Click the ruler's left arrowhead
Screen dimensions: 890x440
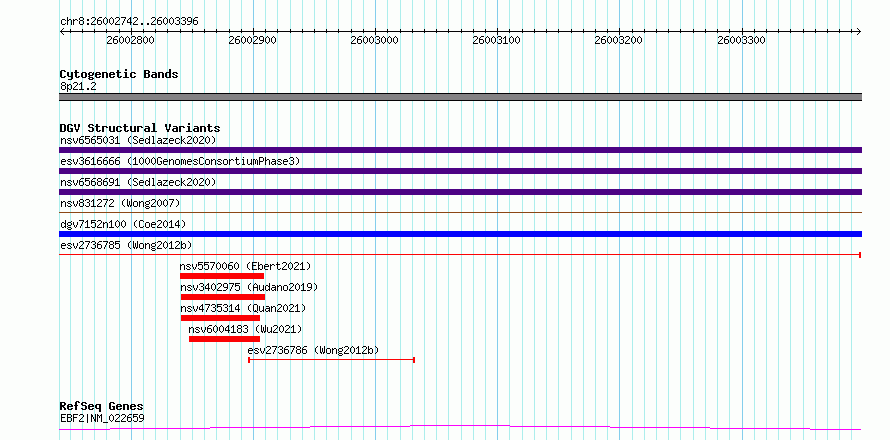pyautogui.click(x=62, y=31)
